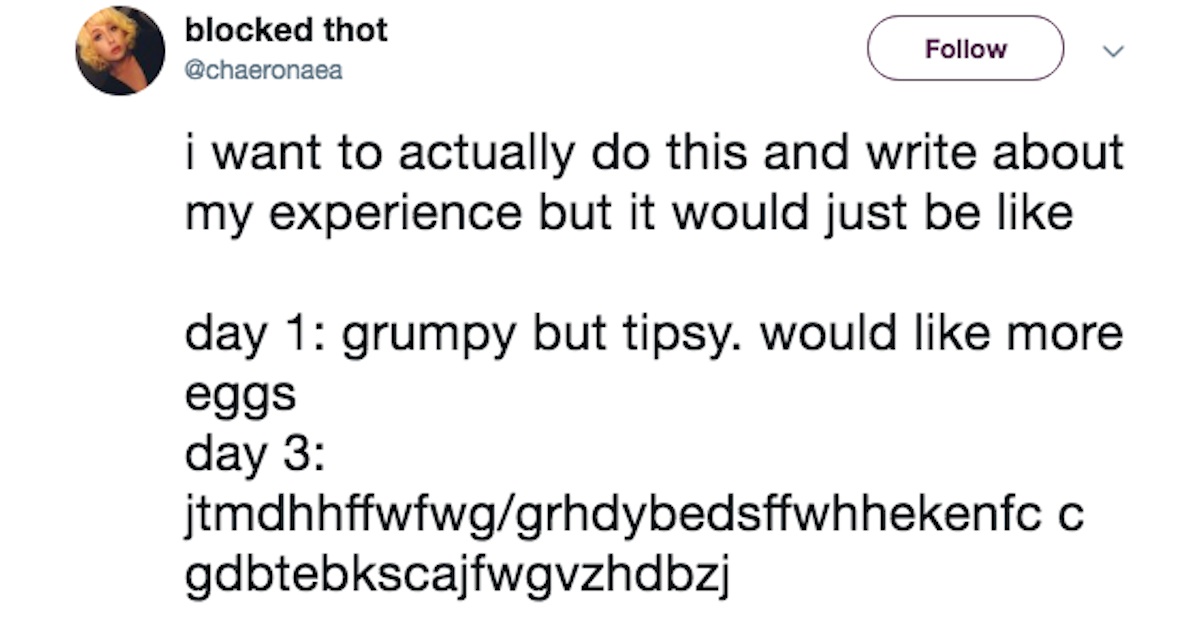Click the "day 1: grumpy but tipsy" line

click(x=654, y=334)
